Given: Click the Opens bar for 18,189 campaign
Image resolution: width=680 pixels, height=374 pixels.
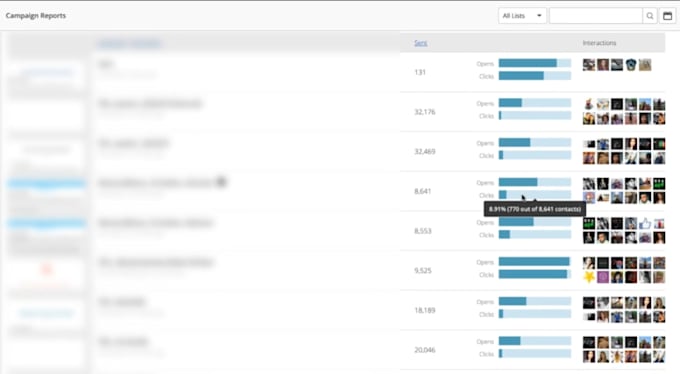Looking at the screenshot, I should click(x=535, y=301).
